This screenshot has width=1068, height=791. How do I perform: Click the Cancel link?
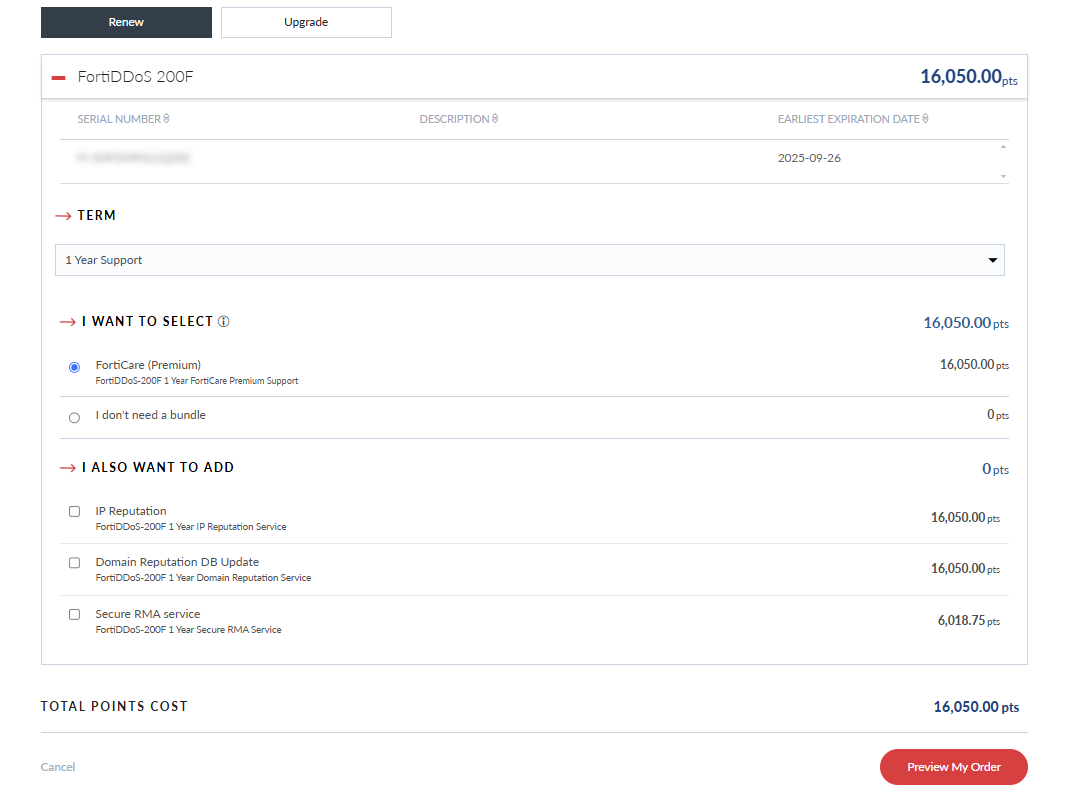(57, 766)
